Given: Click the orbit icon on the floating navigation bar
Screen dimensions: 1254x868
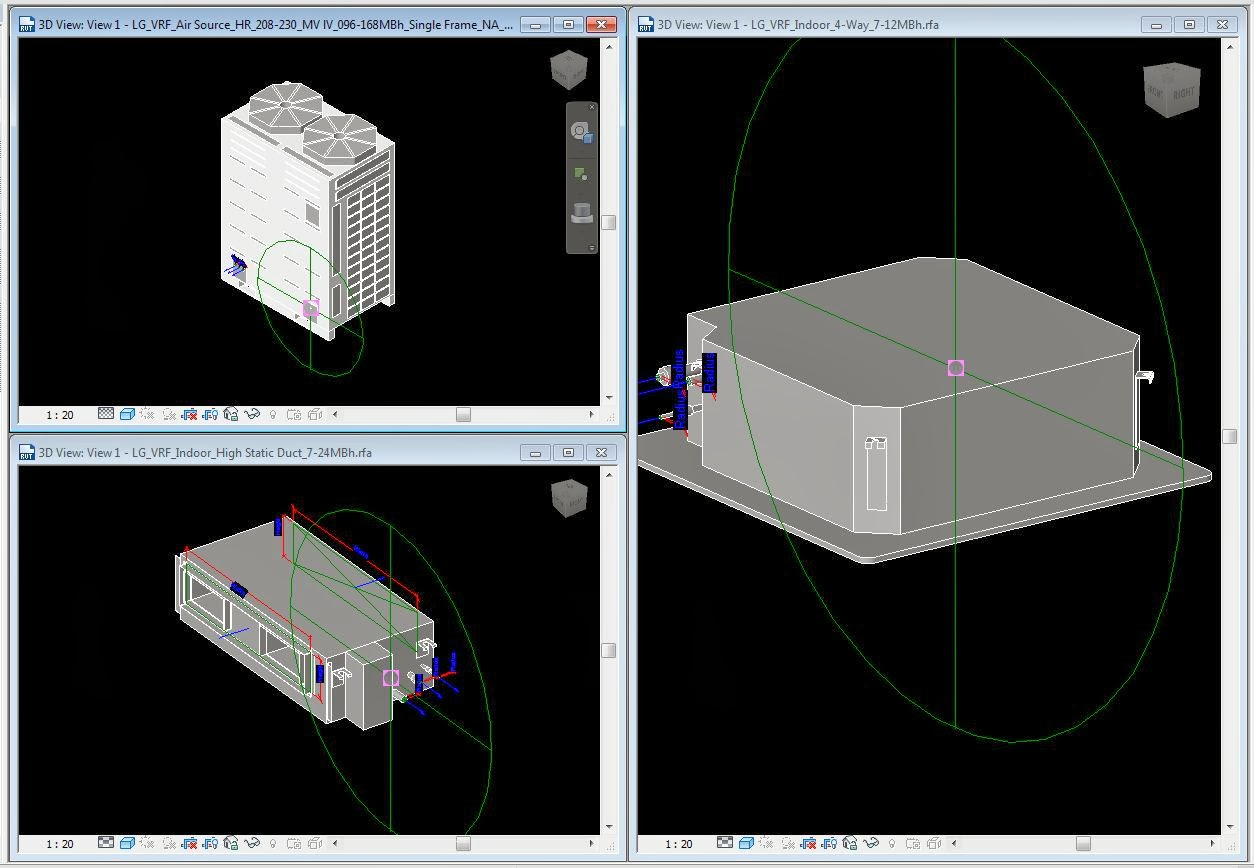Looking at the screenshot, I should point(581,213).
